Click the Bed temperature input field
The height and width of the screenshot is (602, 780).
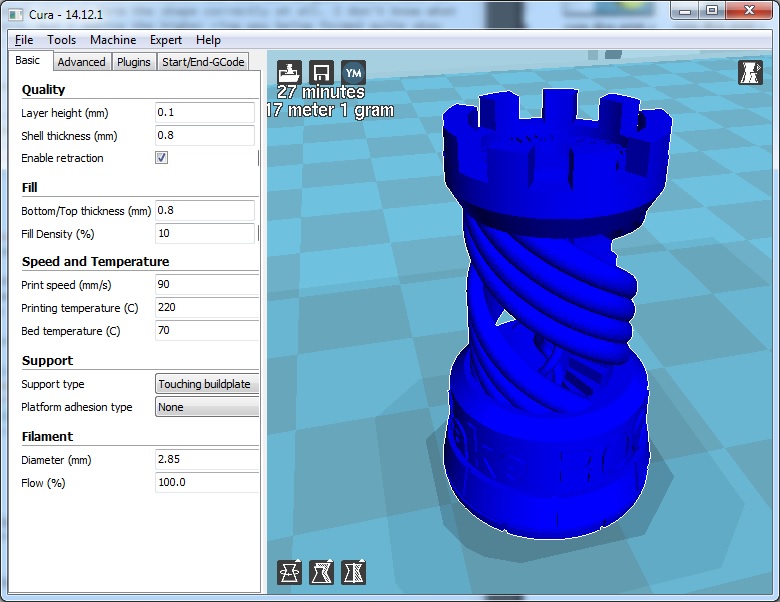pyautogui.click(x=207, y=330)
